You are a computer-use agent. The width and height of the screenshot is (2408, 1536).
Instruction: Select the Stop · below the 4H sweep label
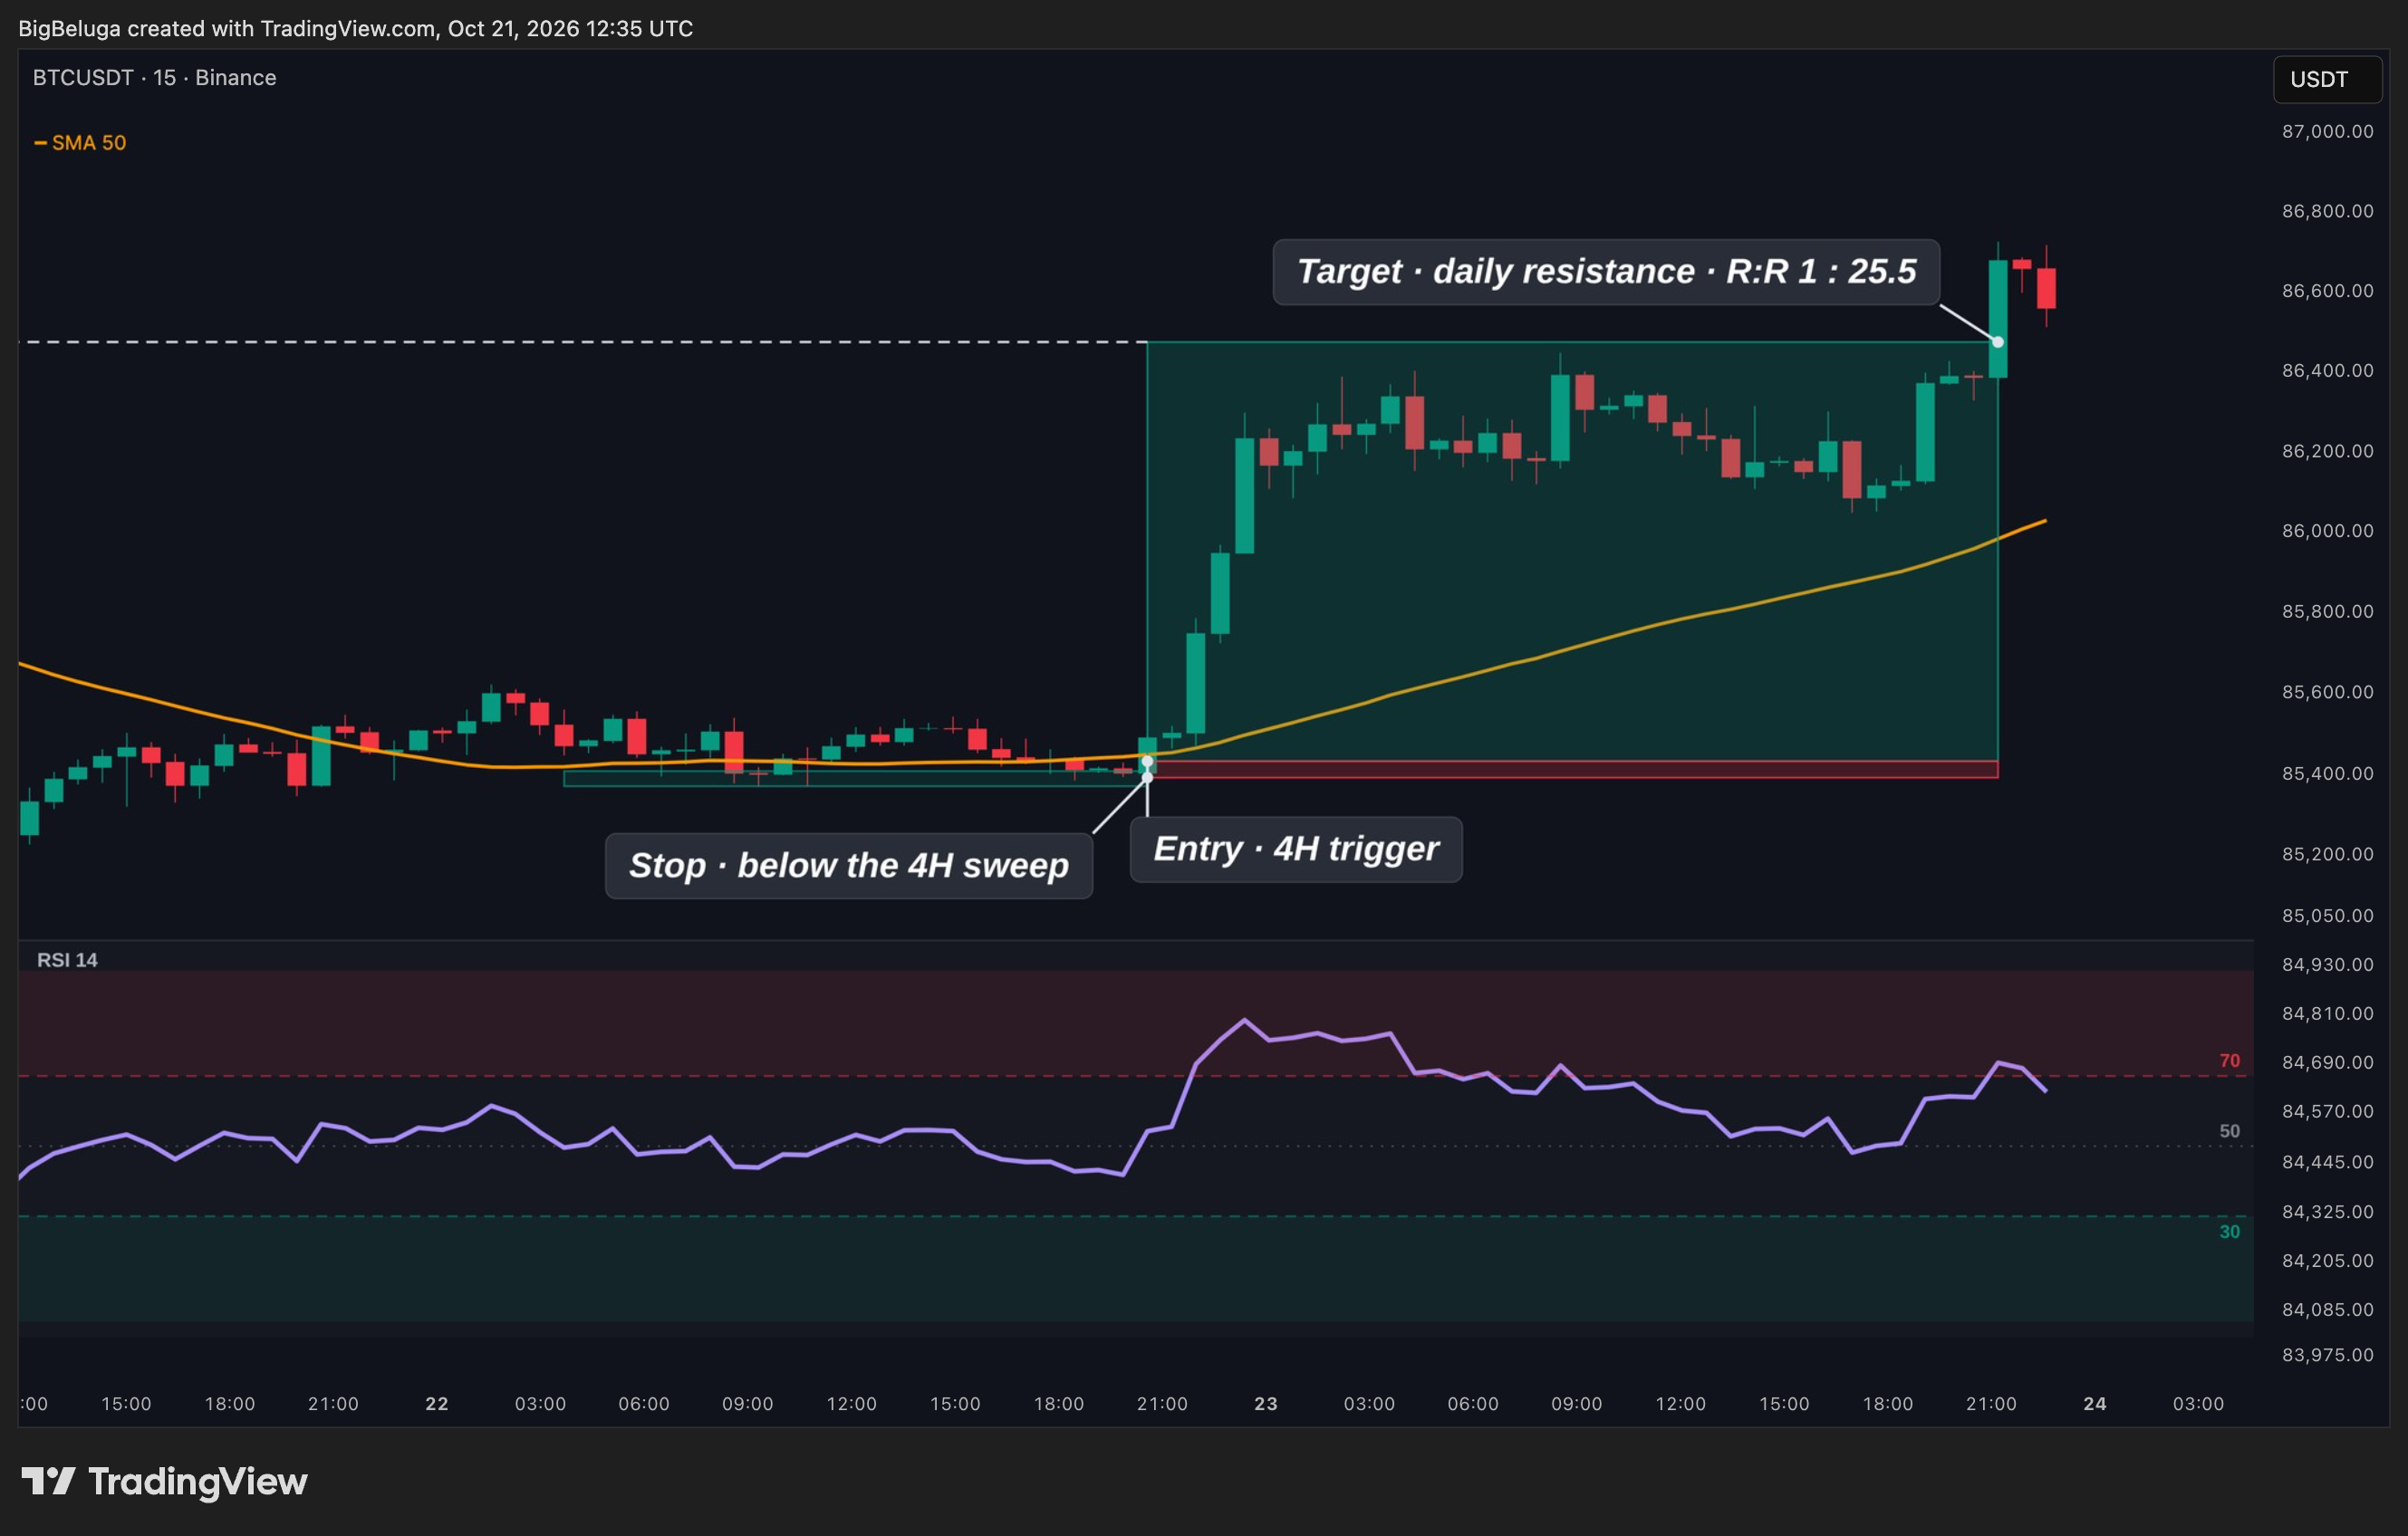point(849,866)
